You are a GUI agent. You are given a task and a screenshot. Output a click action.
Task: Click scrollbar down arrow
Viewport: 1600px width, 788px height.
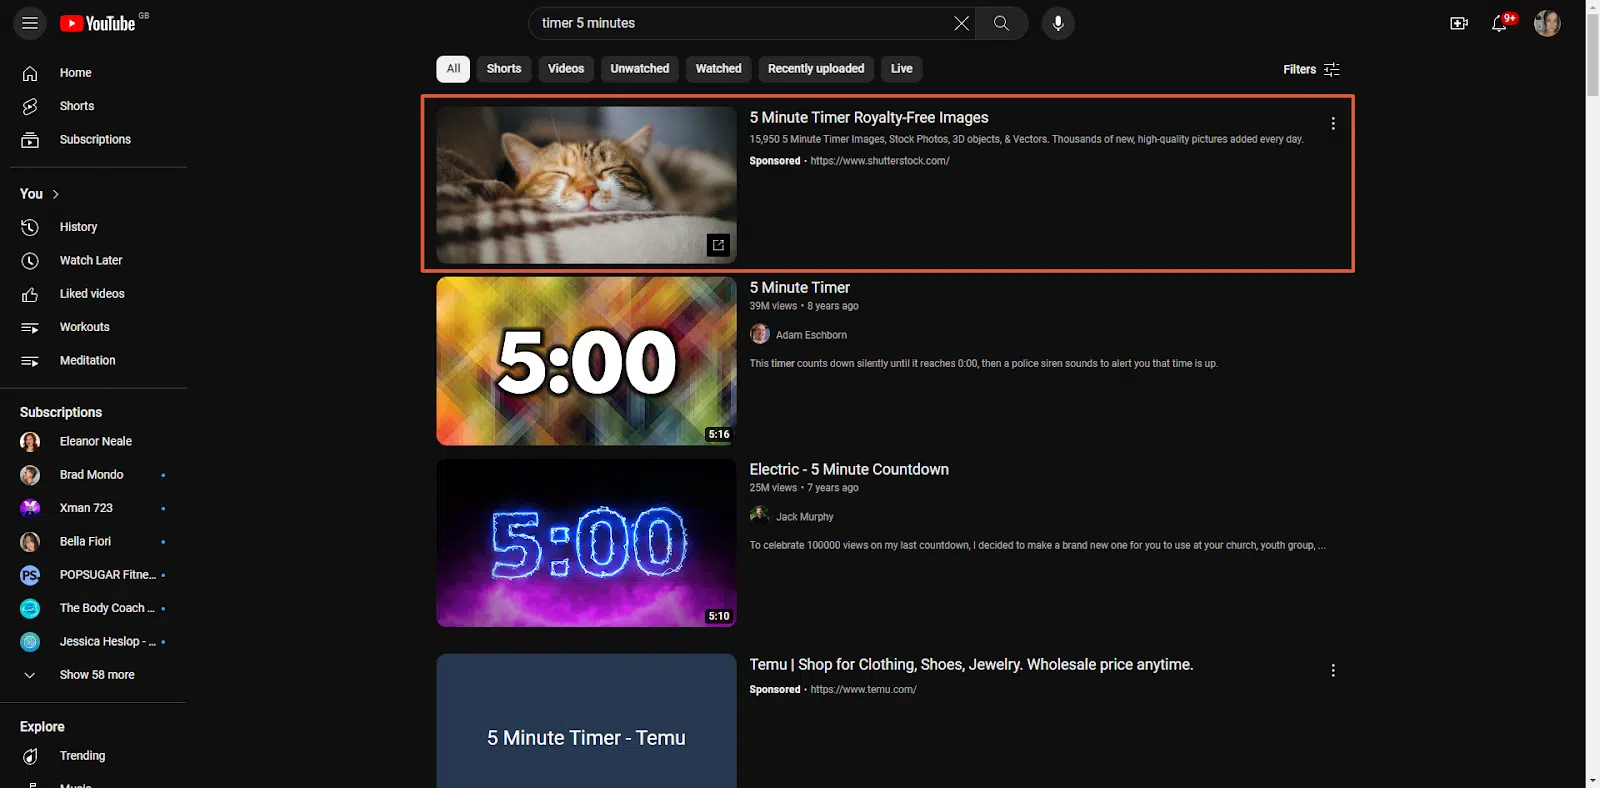coord(1592,780)
